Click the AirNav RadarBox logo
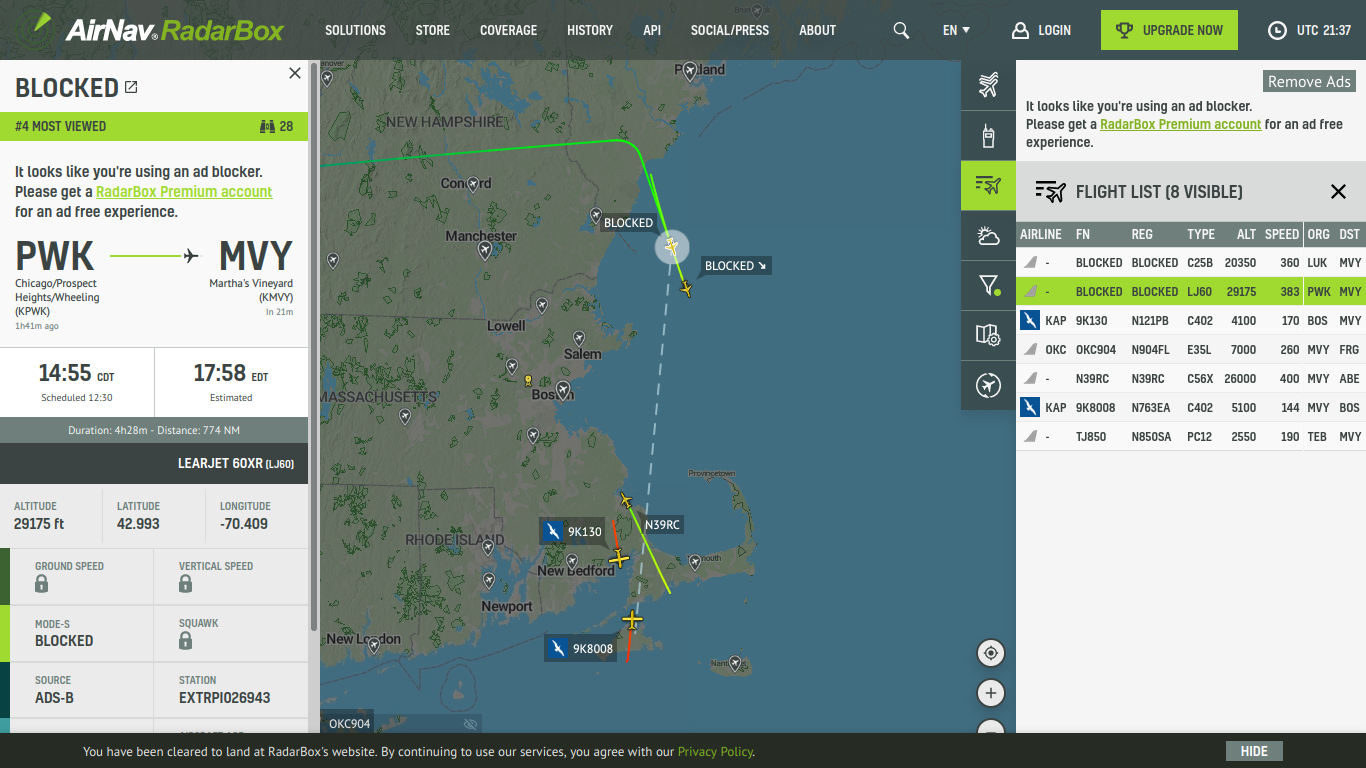The width and height of the screenshot is (1366, 768). point(158,29)
